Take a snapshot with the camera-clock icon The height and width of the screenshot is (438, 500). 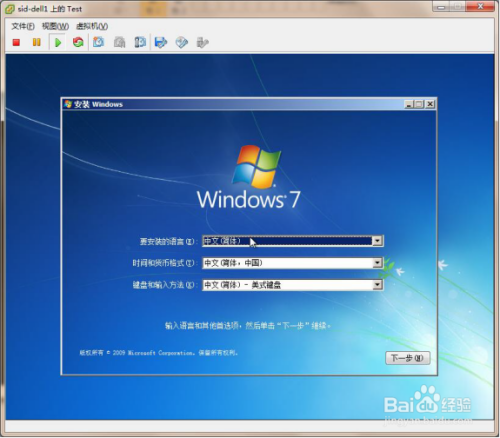click(x=98, y=42)
